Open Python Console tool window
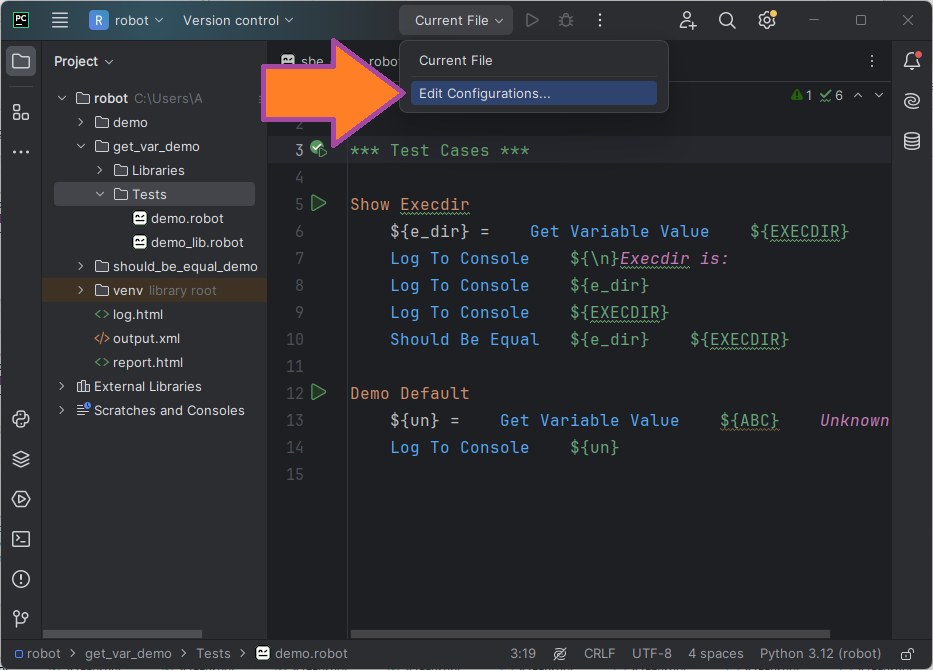Viewport: 933px width, 670px height. [x=21, y=419]
